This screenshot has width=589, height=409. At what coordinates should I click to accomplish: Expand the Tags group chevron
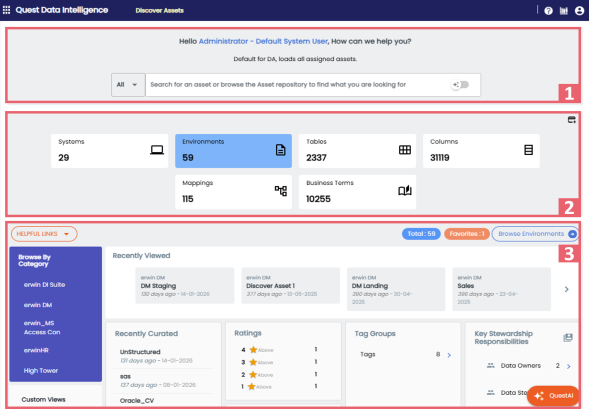(449, 355)
